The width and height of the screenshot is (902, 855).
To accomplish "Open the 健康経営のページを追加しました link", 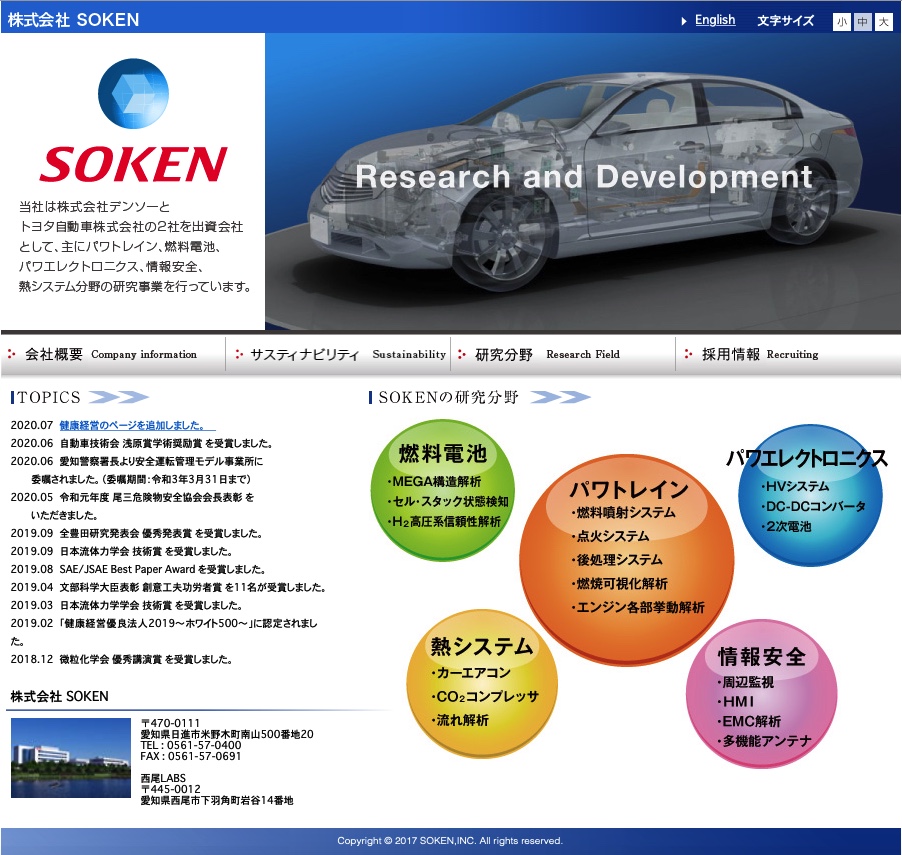I will pos(137,426).
